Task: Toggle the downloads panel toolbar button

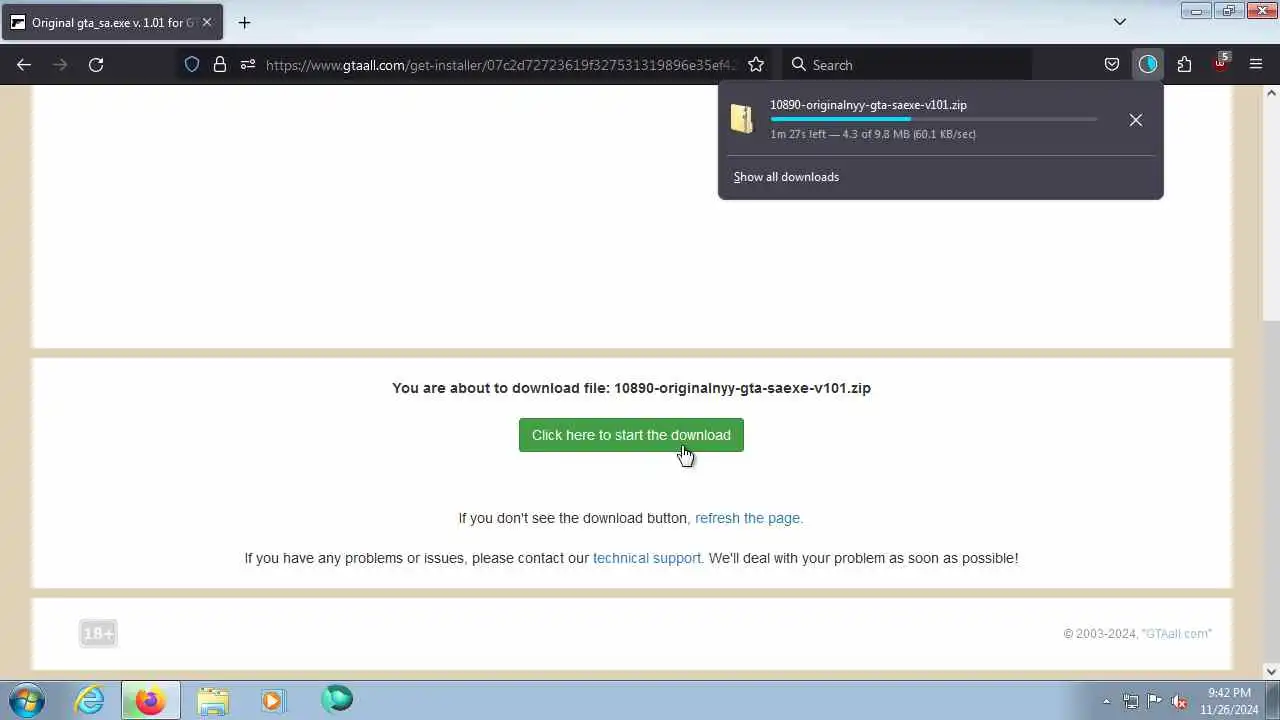Action: [x=1148, y=65]
